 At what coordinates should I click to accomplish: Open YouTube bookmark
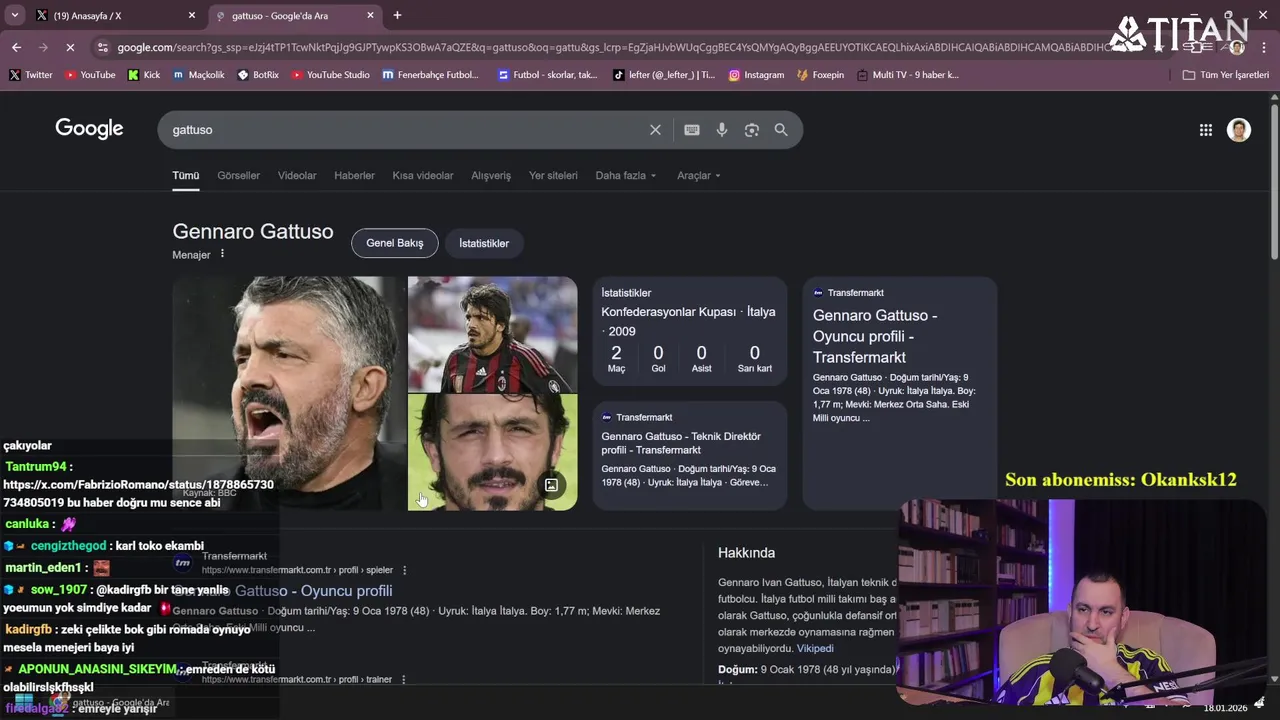coord(90,75)
